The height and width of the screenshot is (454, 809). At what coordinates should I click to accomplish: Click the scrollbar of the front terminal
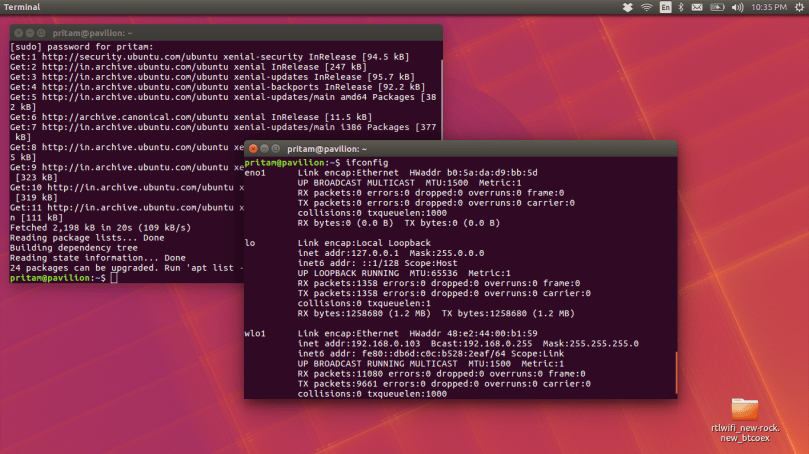coord(675,372)
